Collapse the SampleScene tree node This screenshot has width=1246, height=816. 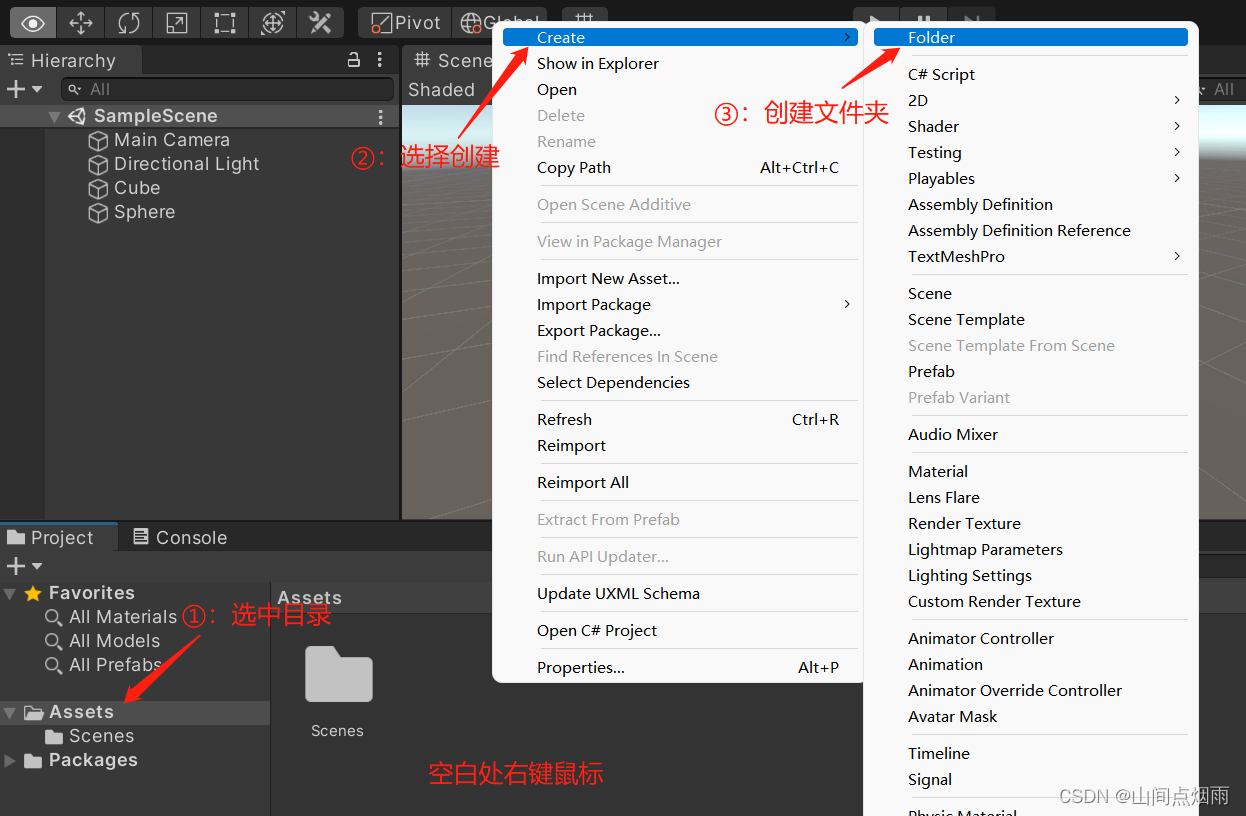click(x=54, y=117)
